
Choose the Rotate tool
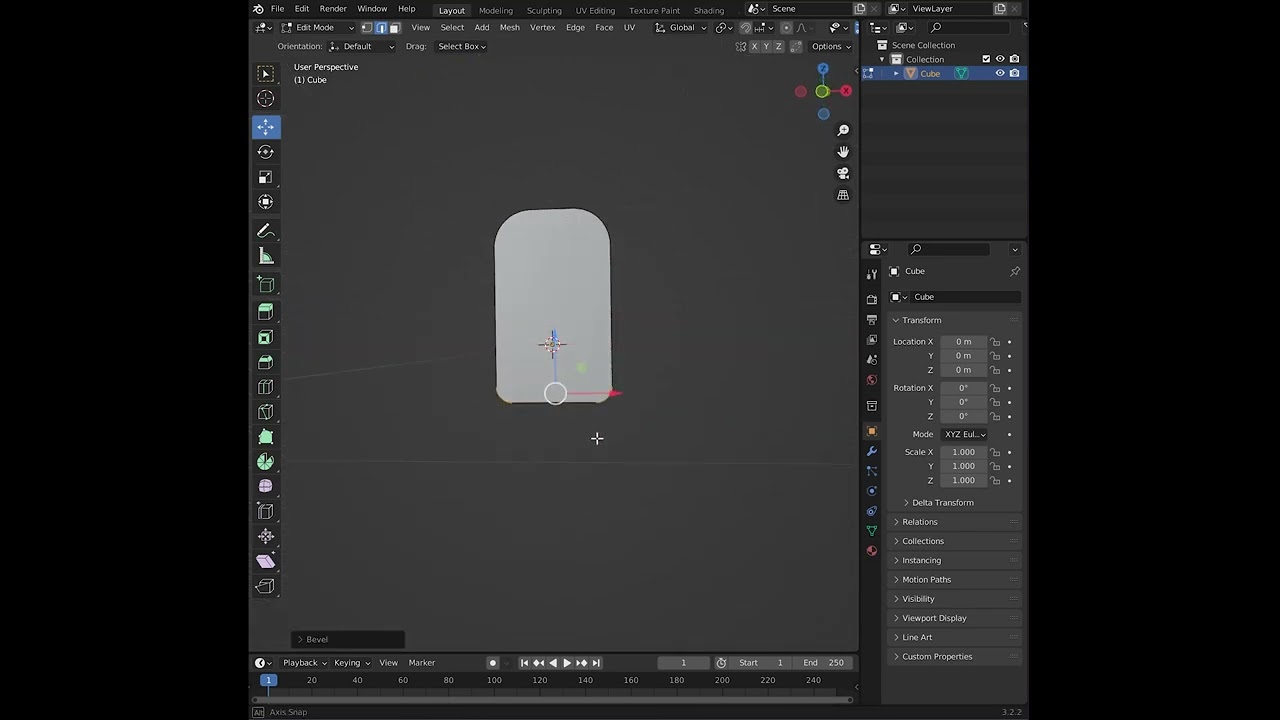coord(266,152)
